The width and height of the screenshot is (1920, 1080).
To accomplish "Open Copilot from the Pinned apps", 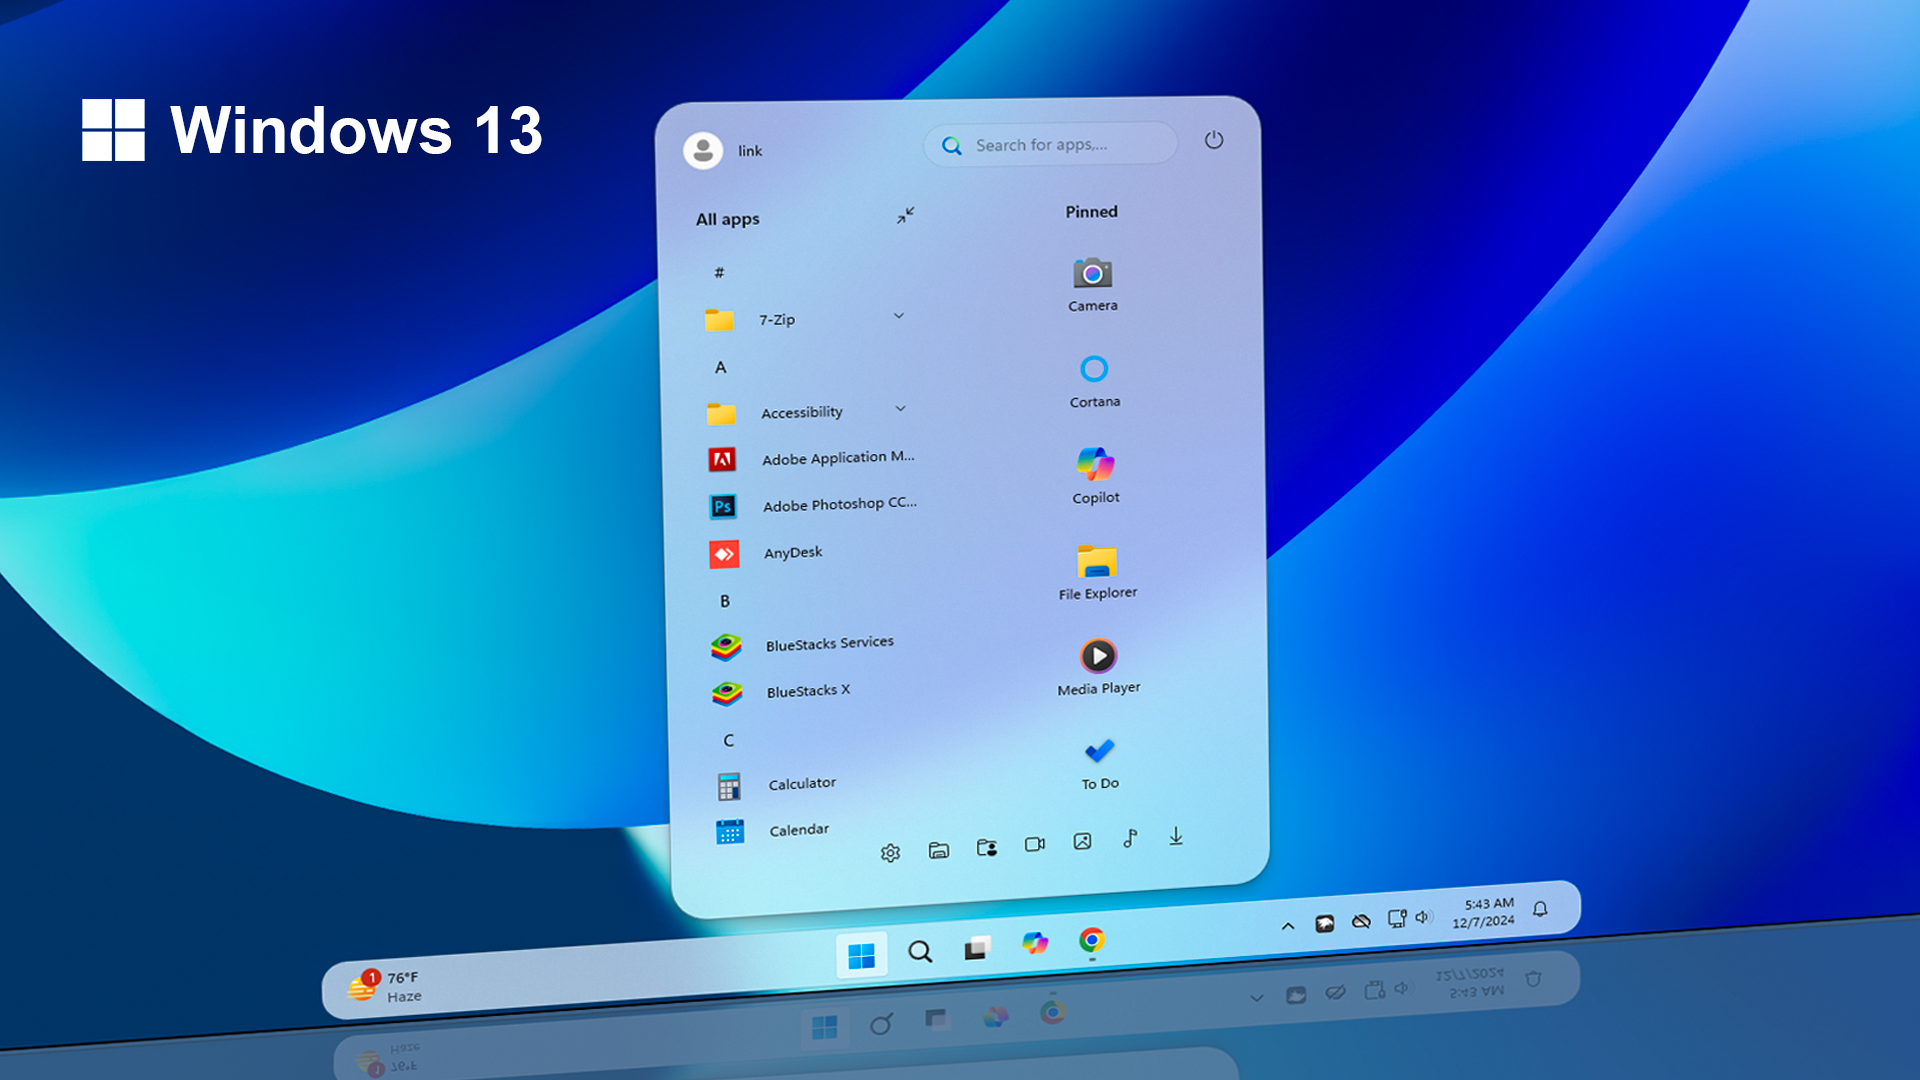I will 1097,465.
